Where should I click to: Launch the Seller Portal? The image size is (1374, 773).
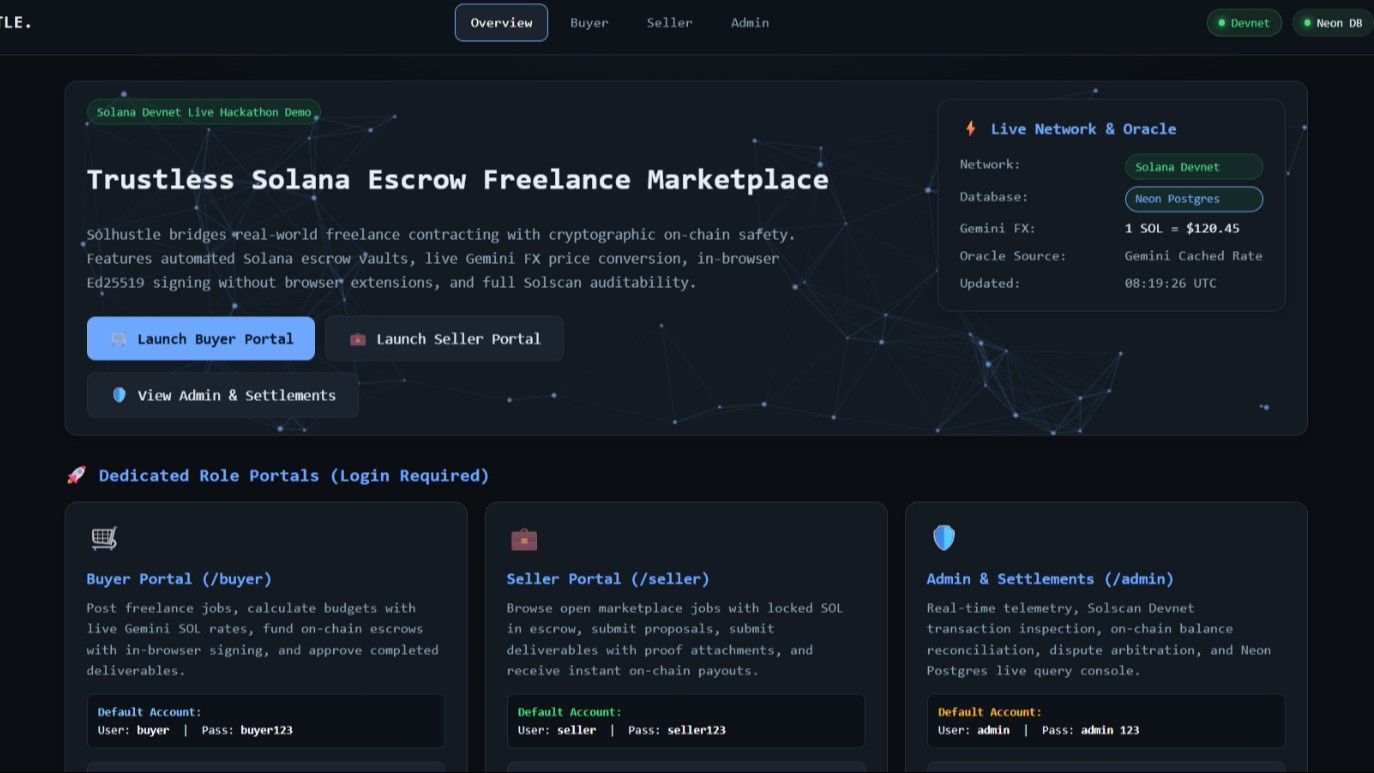pyautogui.click(x=444, y=339)
